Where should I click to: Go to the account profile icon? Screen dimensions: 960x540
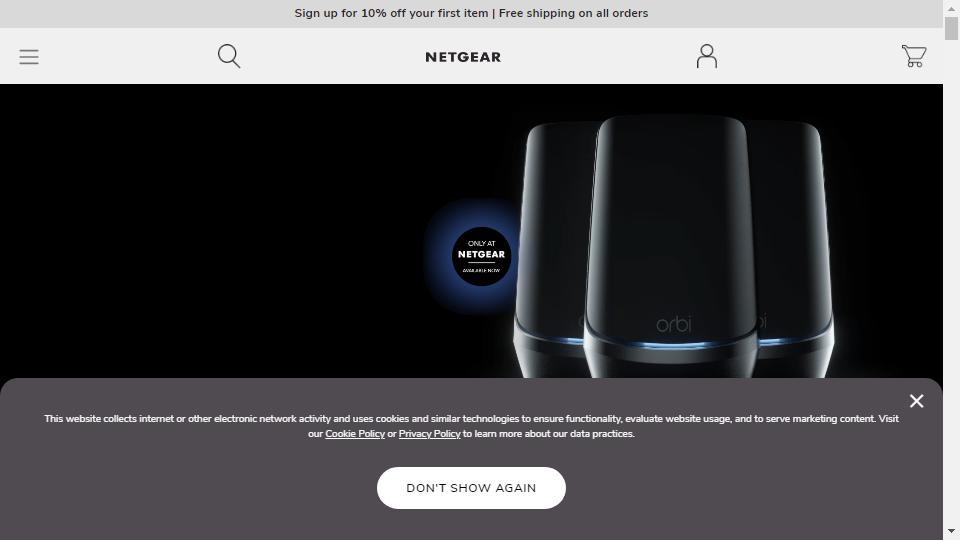[707, 56]
